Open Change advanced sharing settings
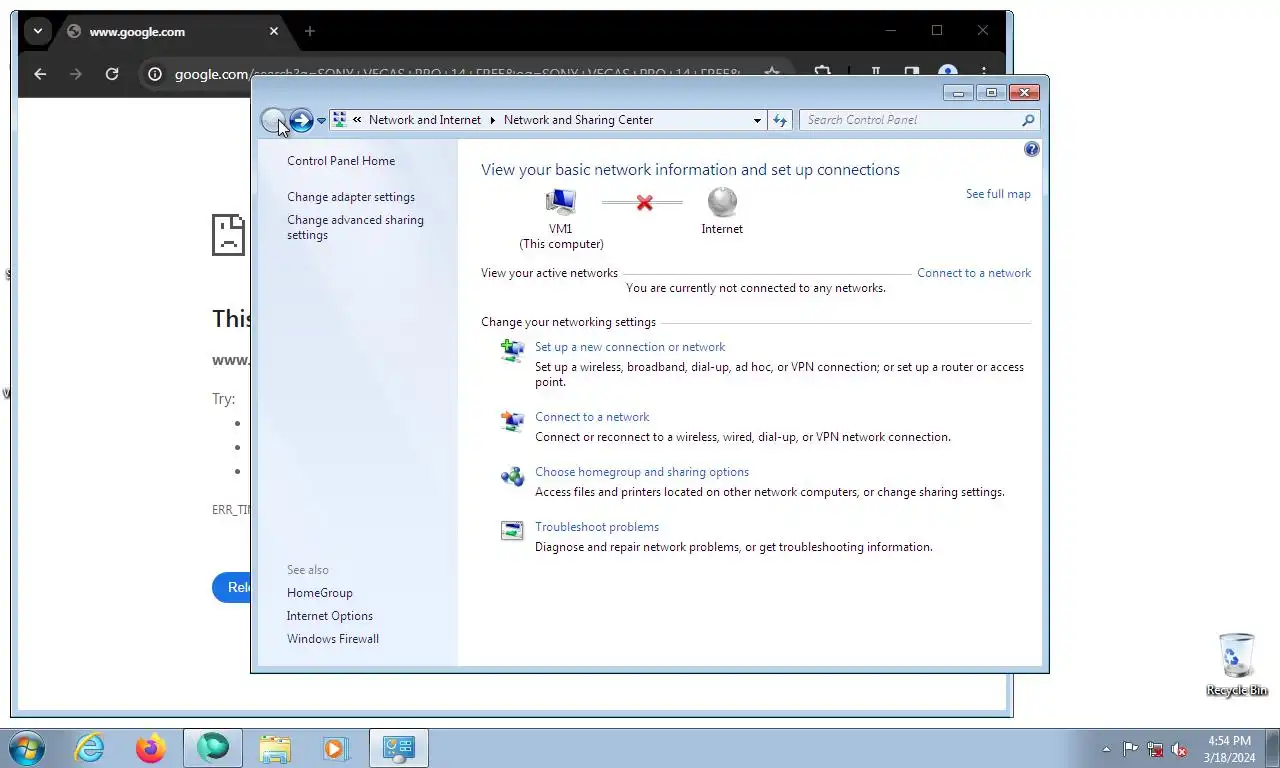This screenshot has height=768, width=1280. click(355, 227)
